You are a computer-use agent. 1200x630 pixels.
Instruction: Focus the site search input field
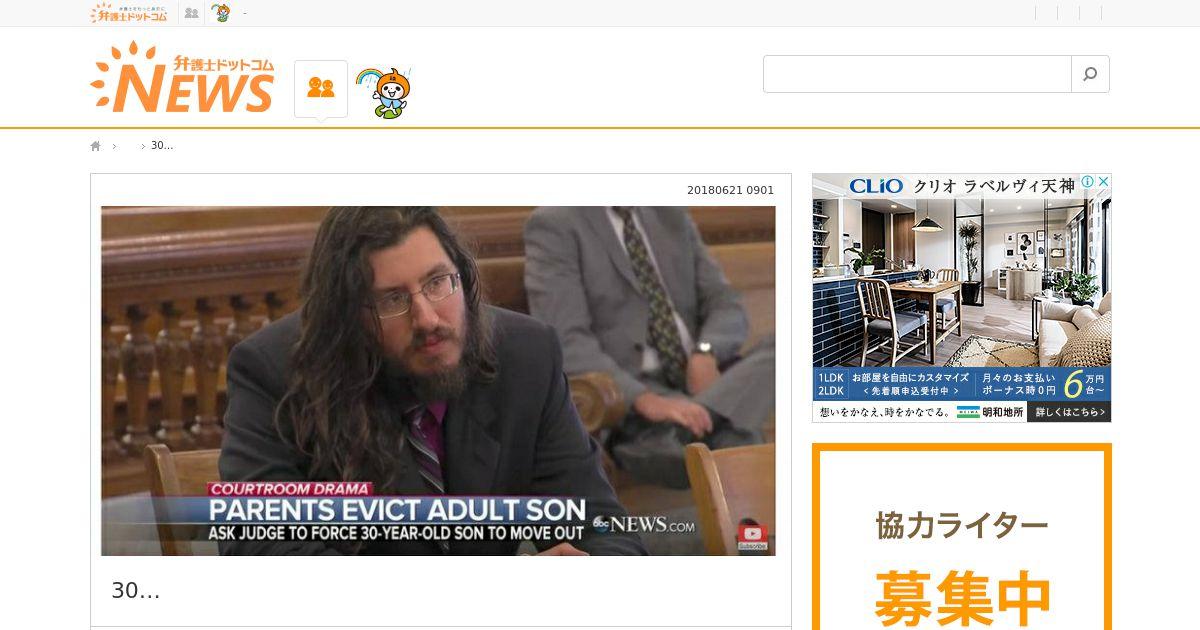coord(917,74)
